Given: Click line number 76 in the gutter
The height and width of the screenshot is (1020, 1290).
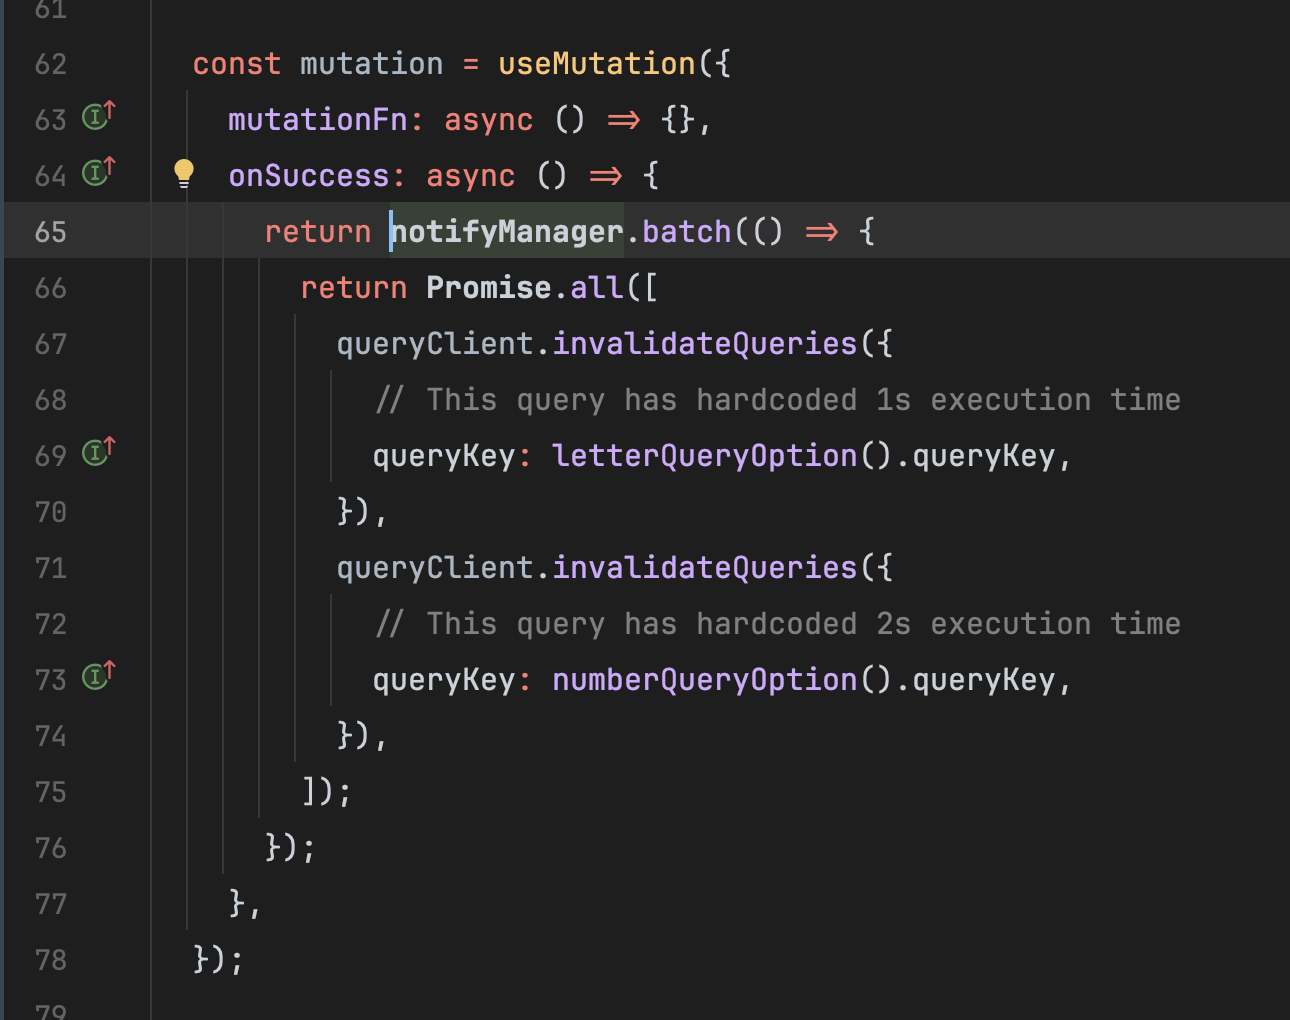Looking at the screenshot, I should pyautogui.click(x=51, y=848).
